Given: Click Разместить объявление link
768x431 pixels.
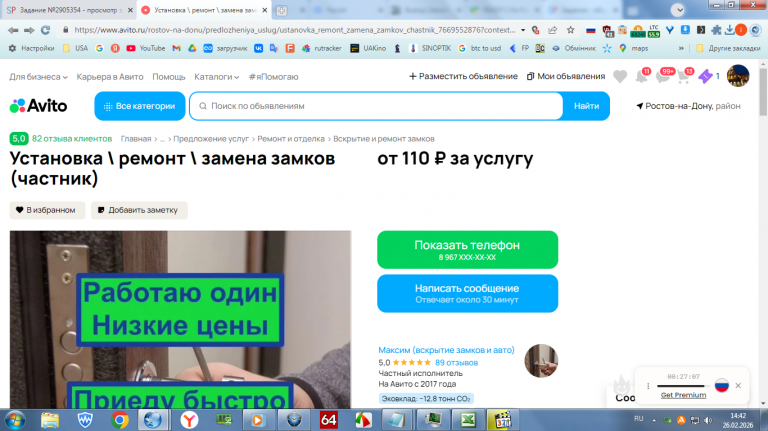Looking at the screenshot, I should point(463,76).
